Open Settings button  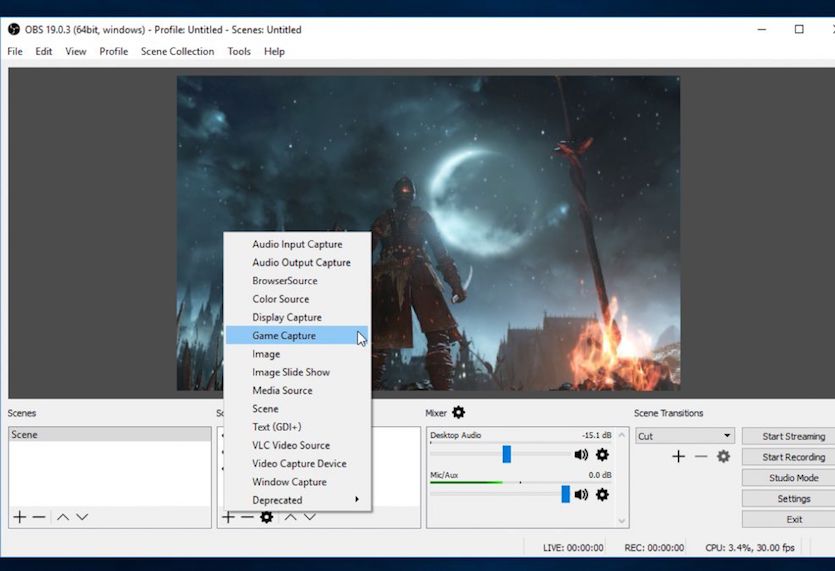[789, 499]
